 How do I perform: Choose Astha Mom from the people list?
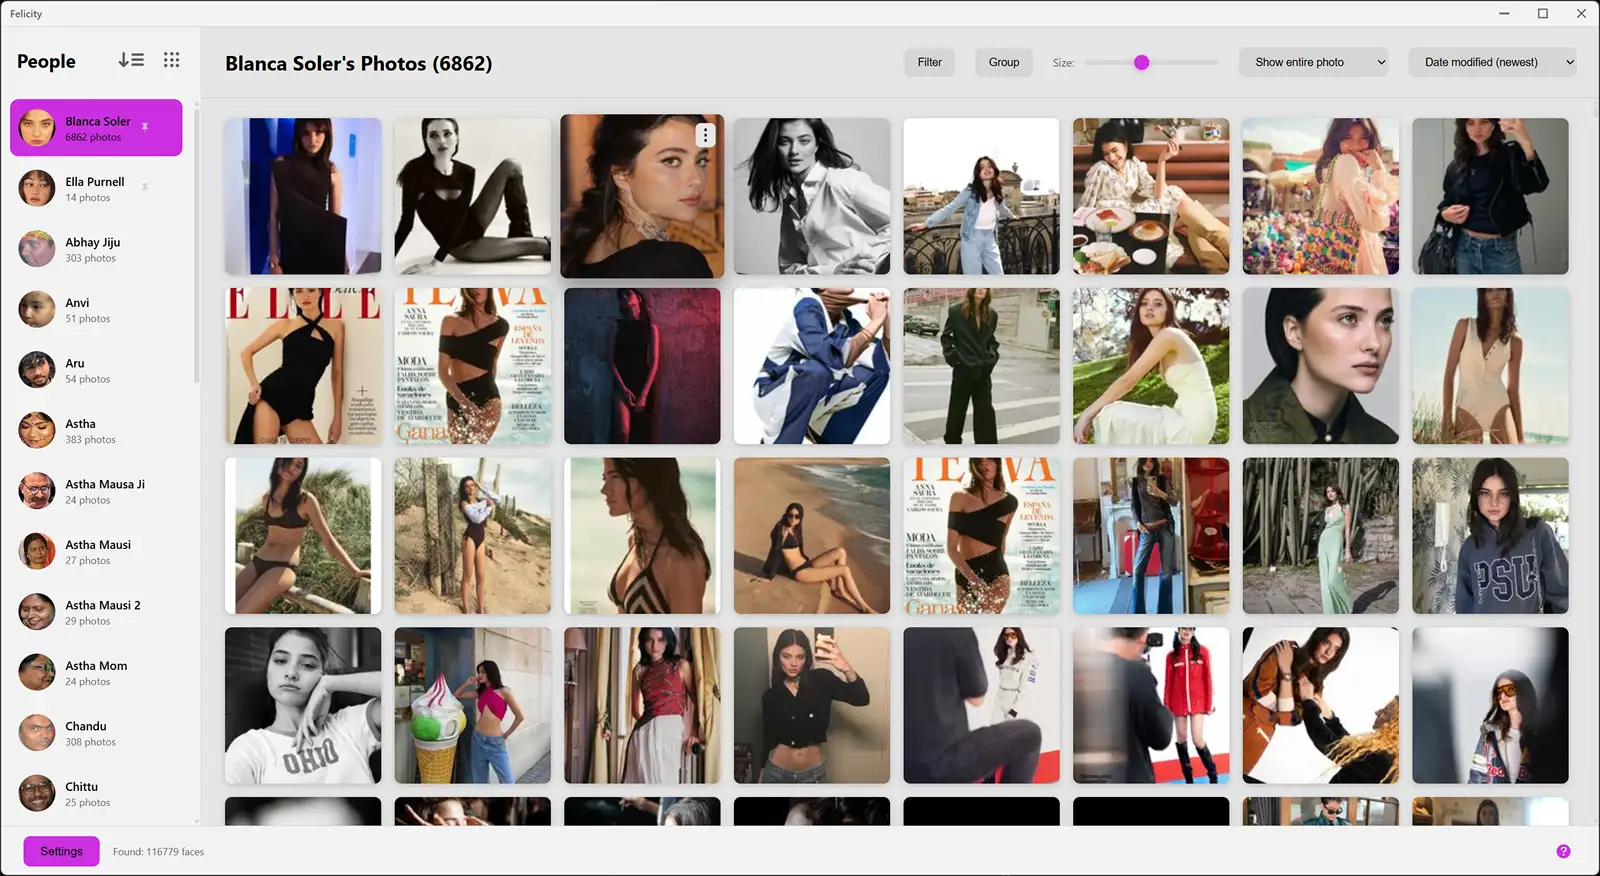click(96, 673)
